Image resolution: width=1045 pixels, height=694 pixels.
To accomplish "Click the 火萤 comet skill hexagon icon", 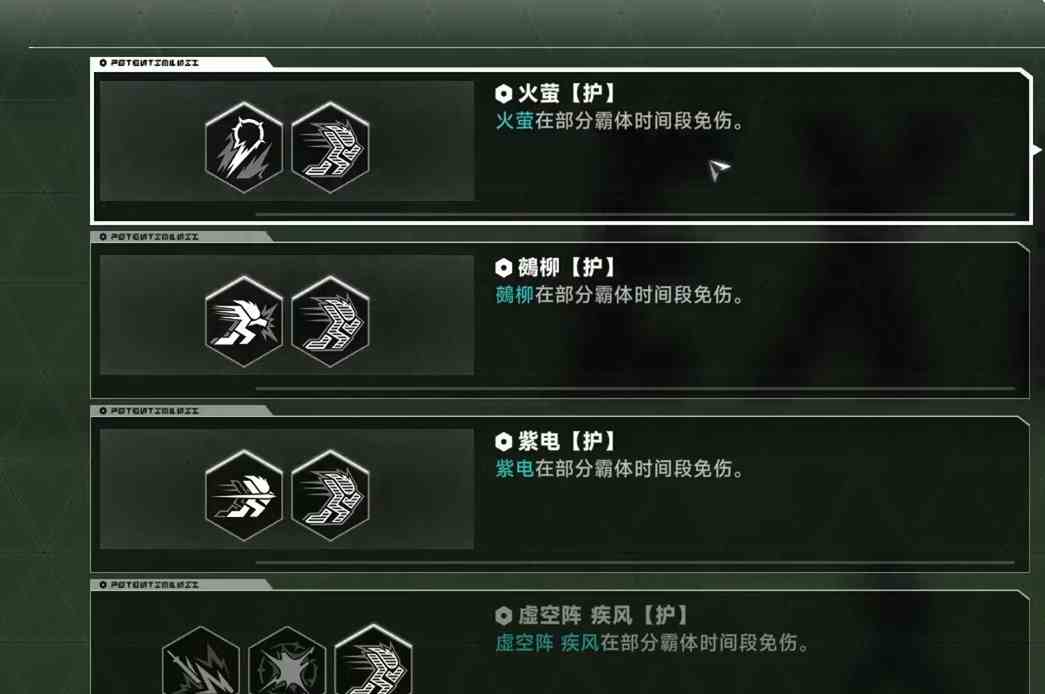I will 244,147.
